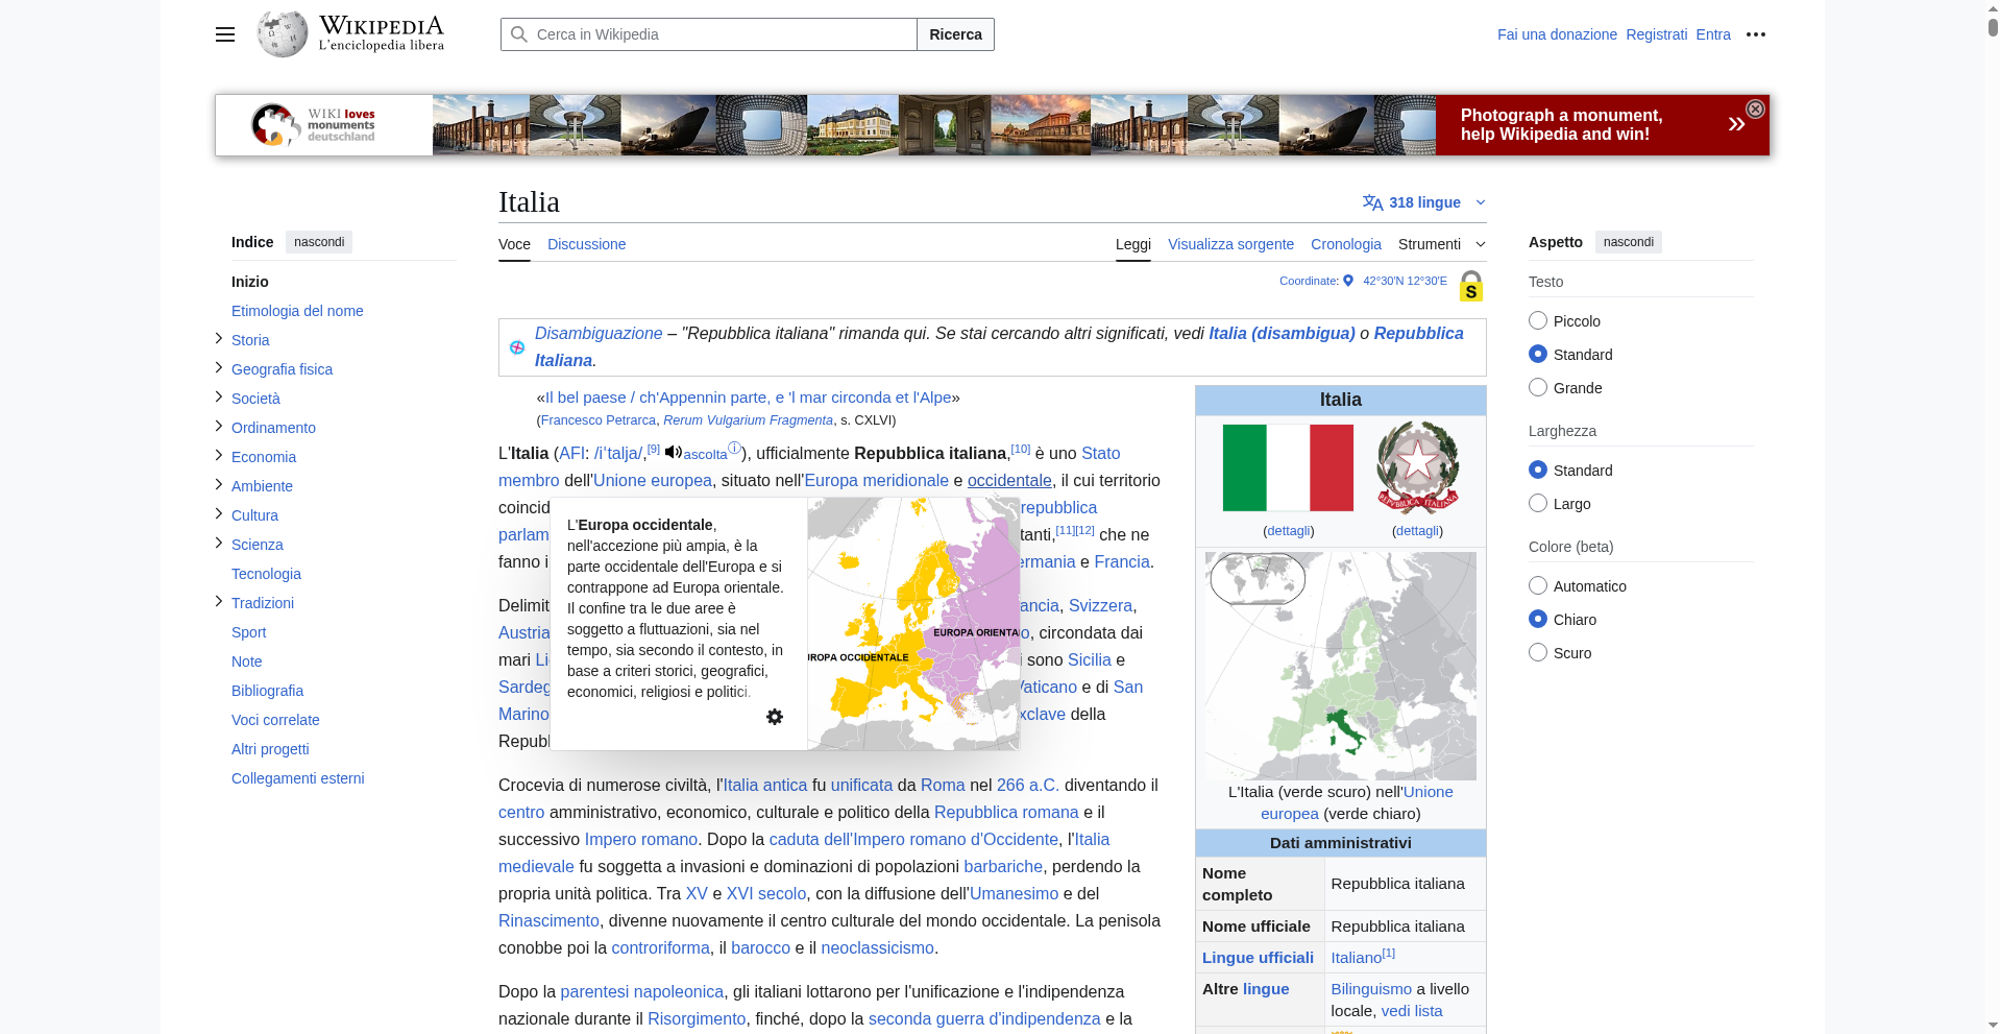Click the yellow padlock protection icon
2000x1034 pixels.
click(1471, 286)
